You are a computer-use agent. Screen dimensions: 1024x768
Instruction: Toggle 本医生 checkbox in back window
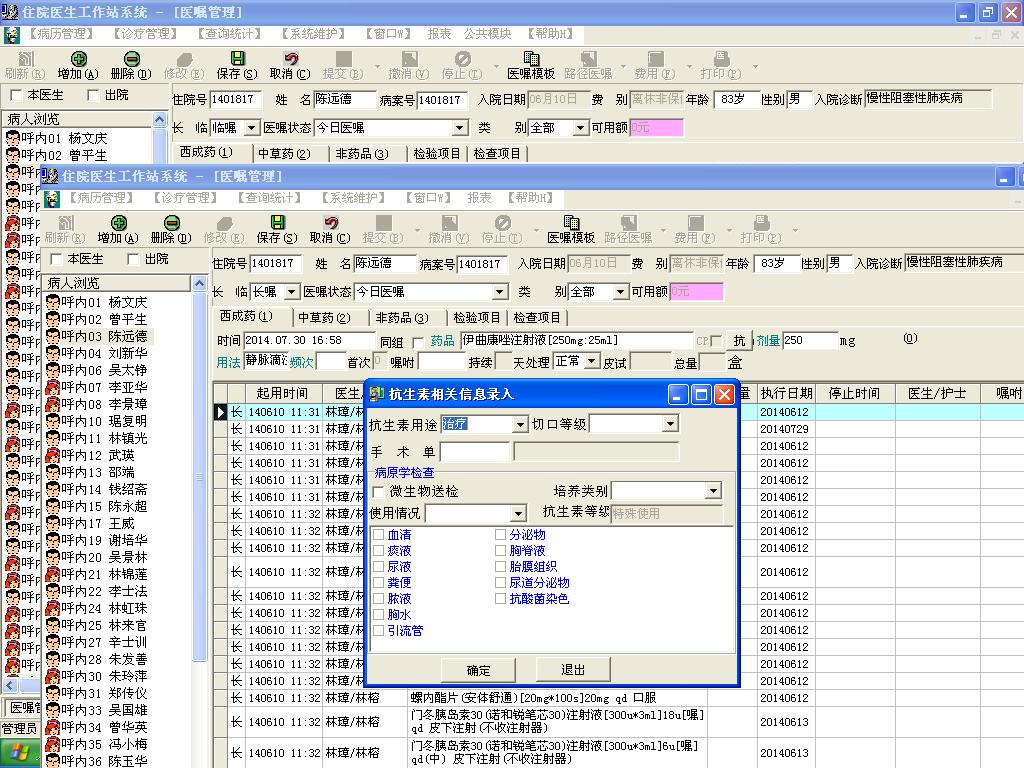tap(16, 95)
